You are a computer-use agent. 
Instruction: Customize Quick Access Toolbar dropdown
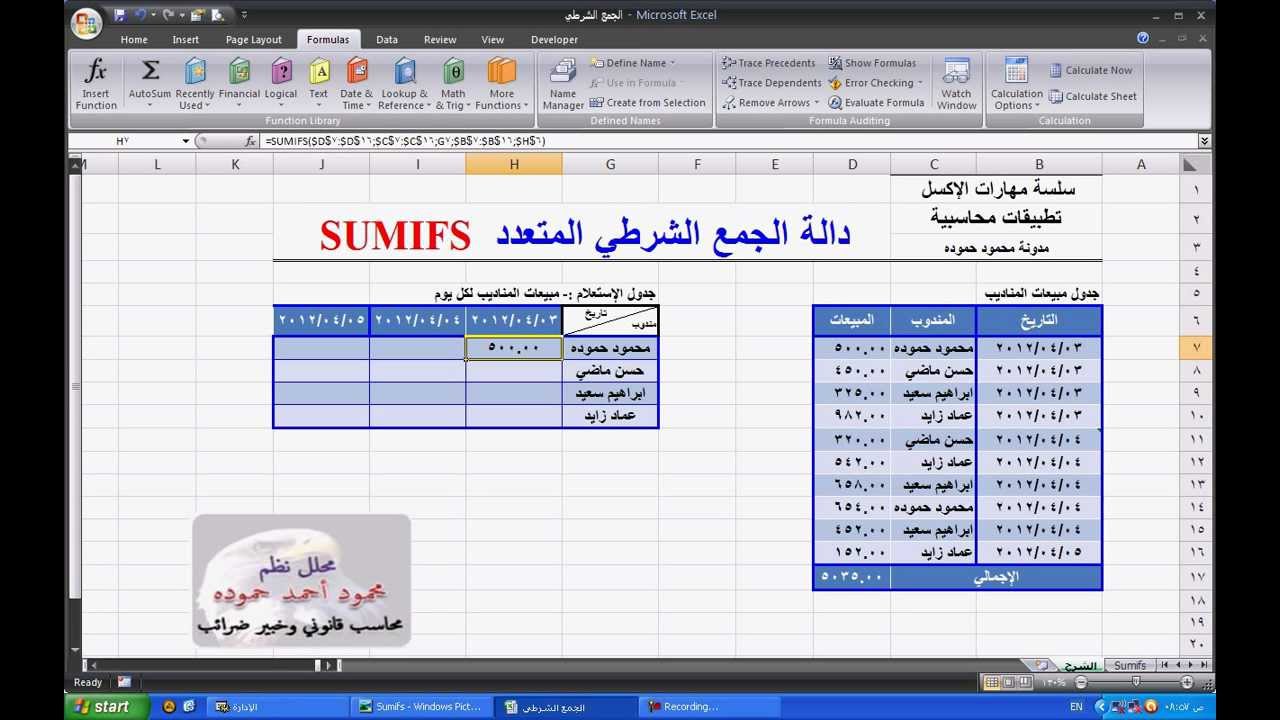click(x=245, y=15)
